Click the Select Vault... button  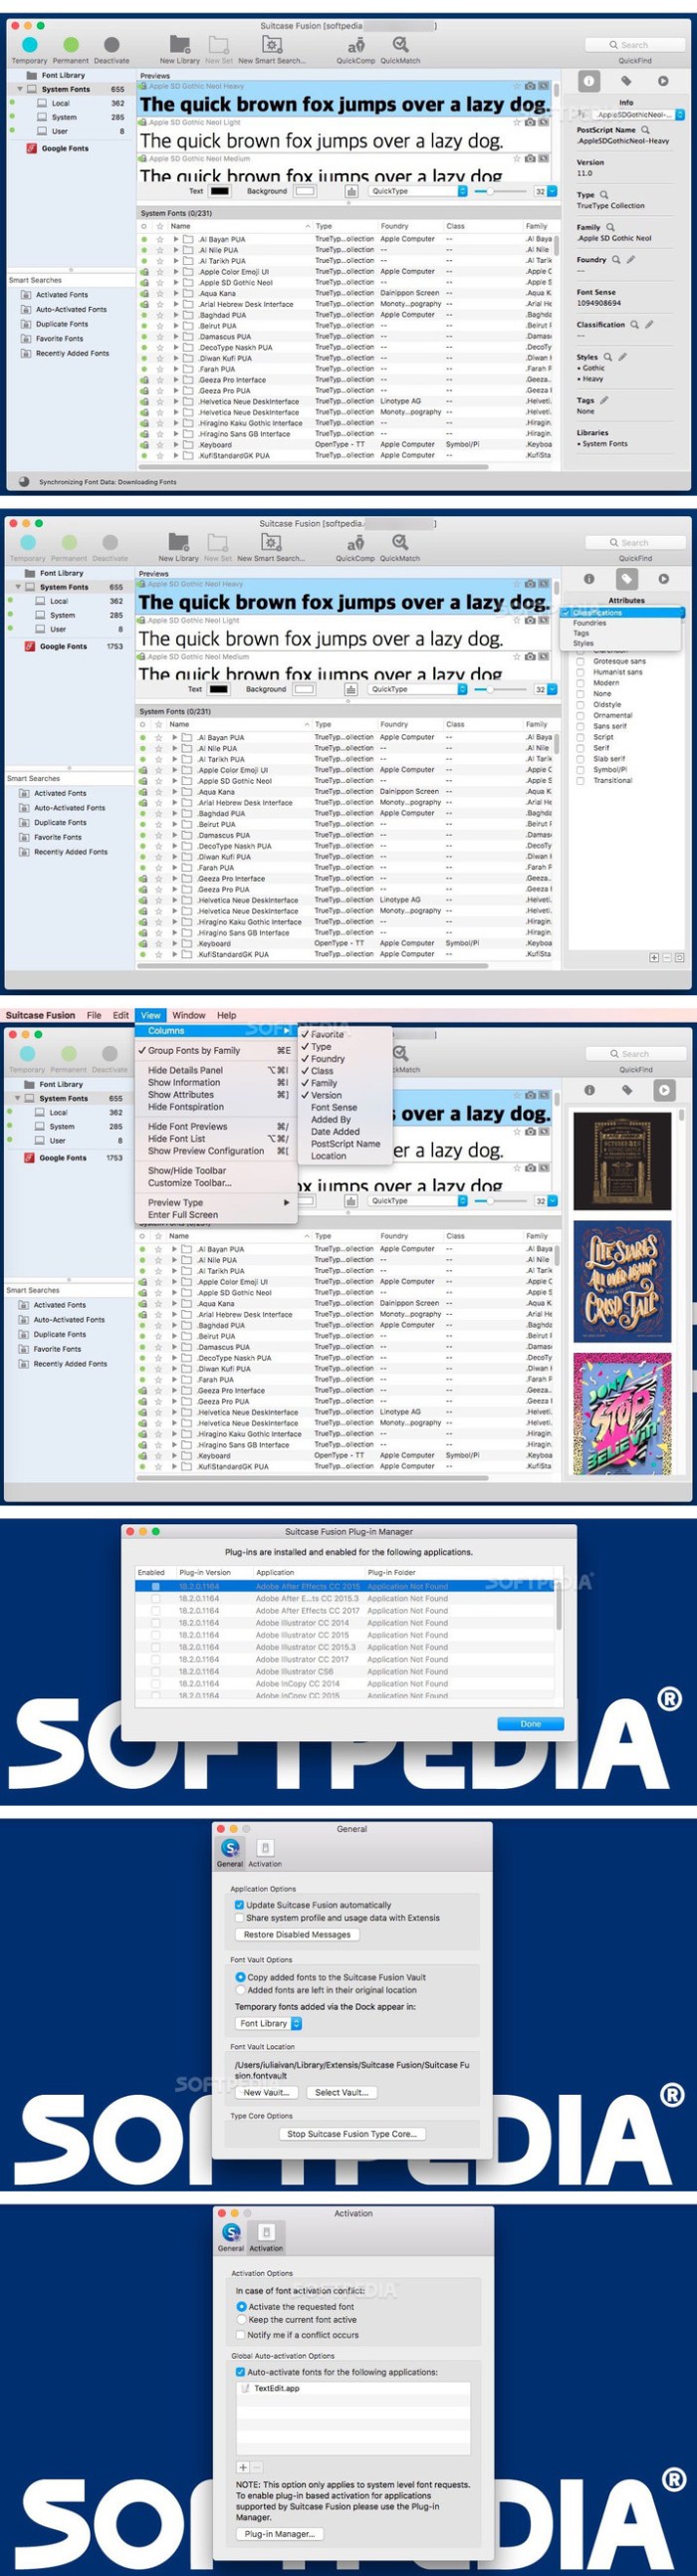point(341,2092)
